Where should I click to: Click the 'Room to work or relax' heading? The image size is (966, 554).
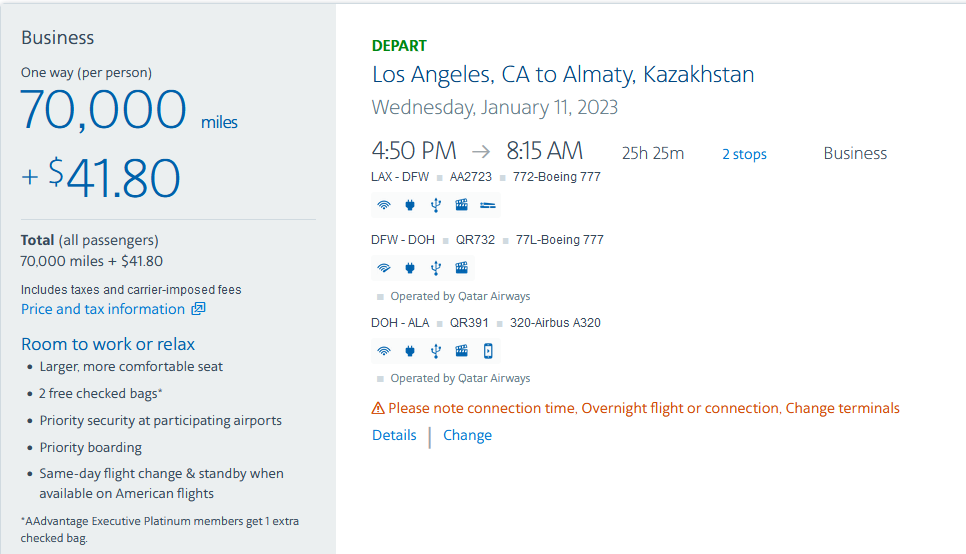pos(108,344)
